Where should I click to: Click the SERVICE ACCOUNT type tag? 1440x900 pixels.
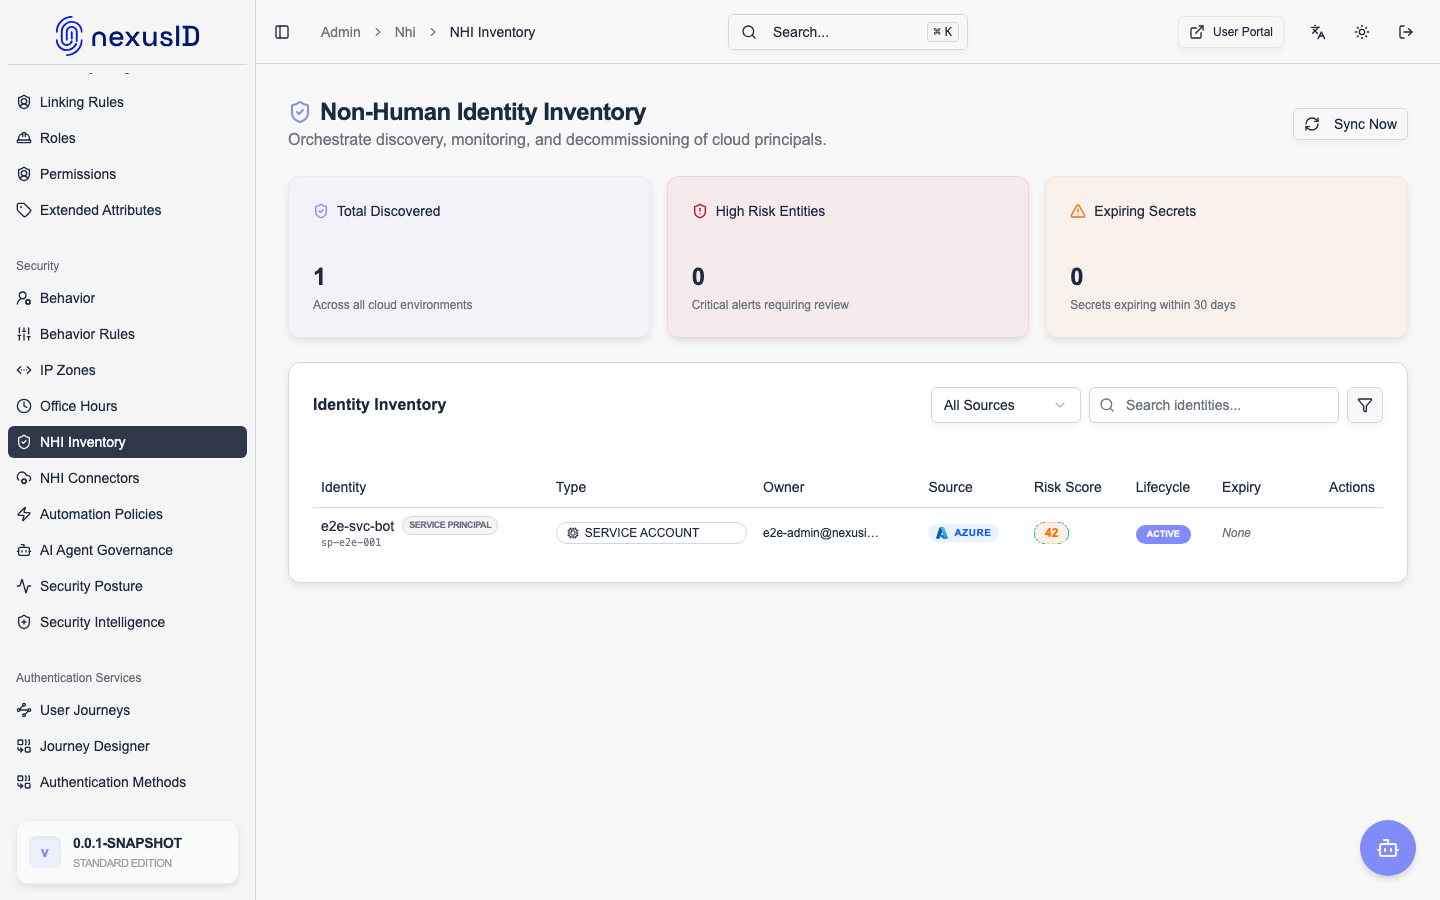coord(651,533)
